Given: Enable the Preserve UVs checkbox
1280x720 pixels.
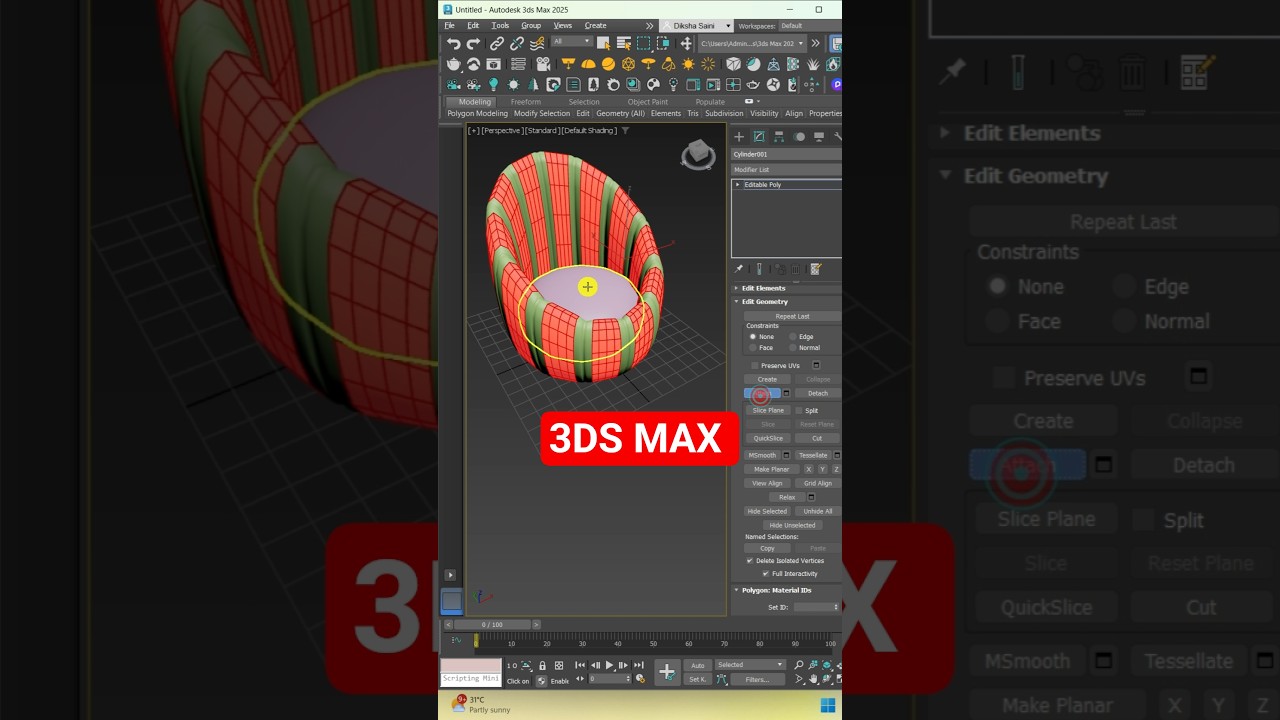Looking at the screenshot, I should (x=755, y=366).
